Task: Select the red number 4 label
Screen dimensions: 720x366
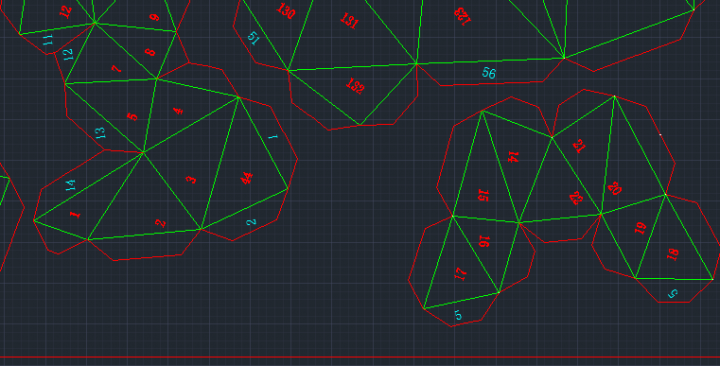Action: pos(178,111)
